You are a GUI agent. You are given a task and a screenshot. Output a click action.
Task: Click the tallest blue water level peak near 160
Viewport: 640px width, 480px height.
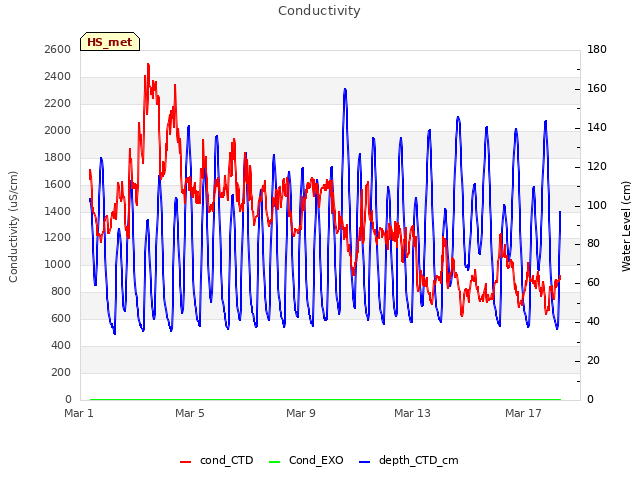tap(345, 90)
